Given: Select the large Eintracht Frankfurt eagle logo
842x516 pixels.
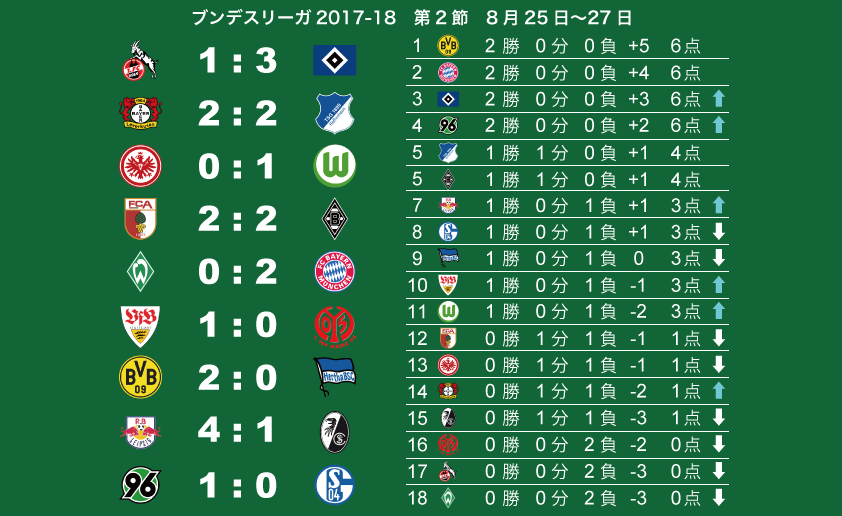Looking at the screenshot, I should [140, 166].
